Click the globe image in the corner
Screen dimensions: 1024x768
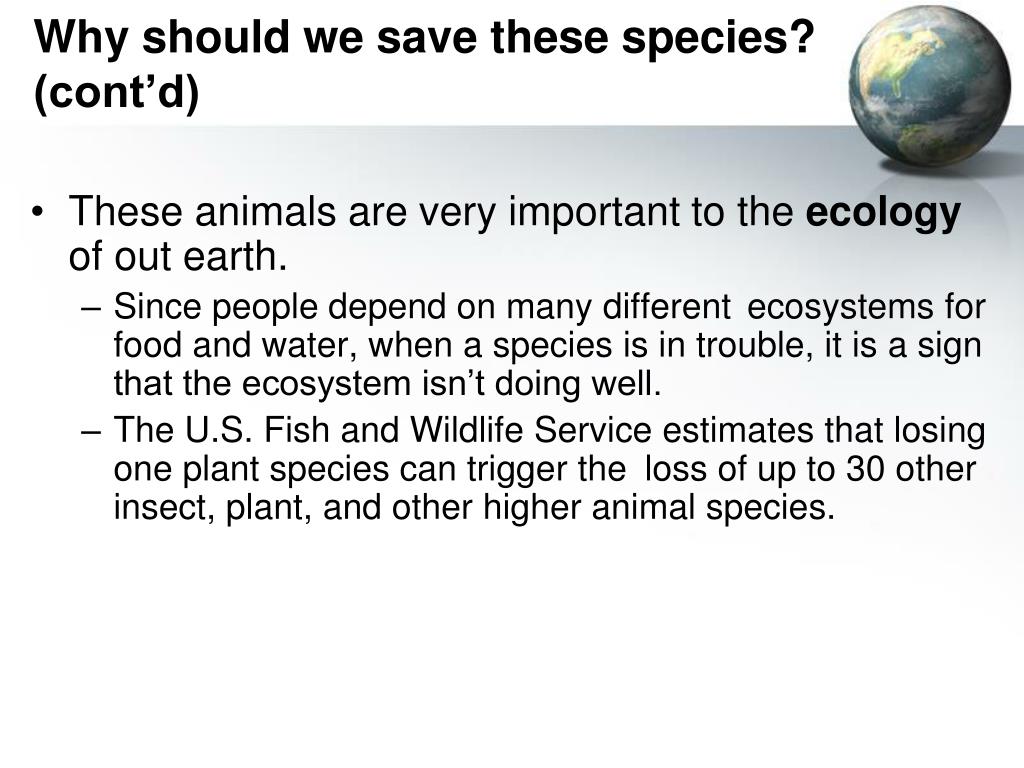coord(931,85)
